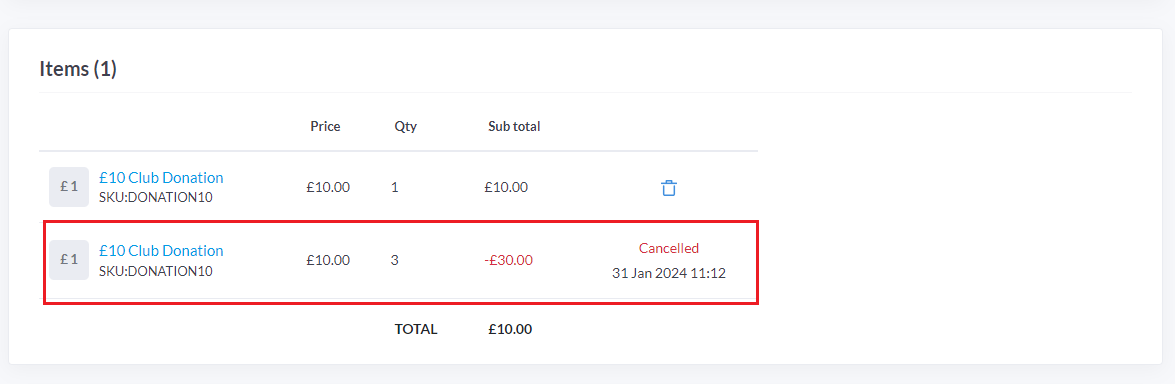Click the cancelled item's £10.00 price
Image resolution: width=1175 pixels, height=384 pixels.
click(x=327, y=260)
